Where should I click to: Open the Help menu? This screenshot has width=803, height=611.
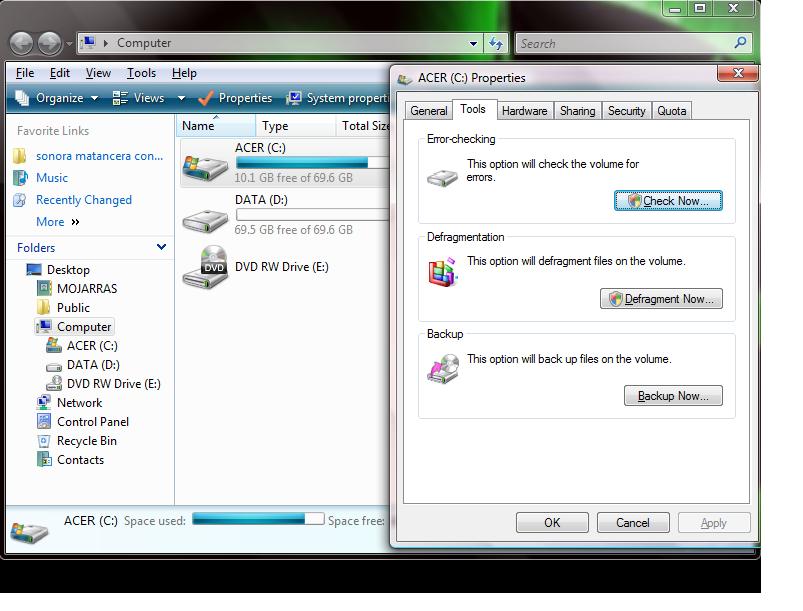click(x=184, y=73)
